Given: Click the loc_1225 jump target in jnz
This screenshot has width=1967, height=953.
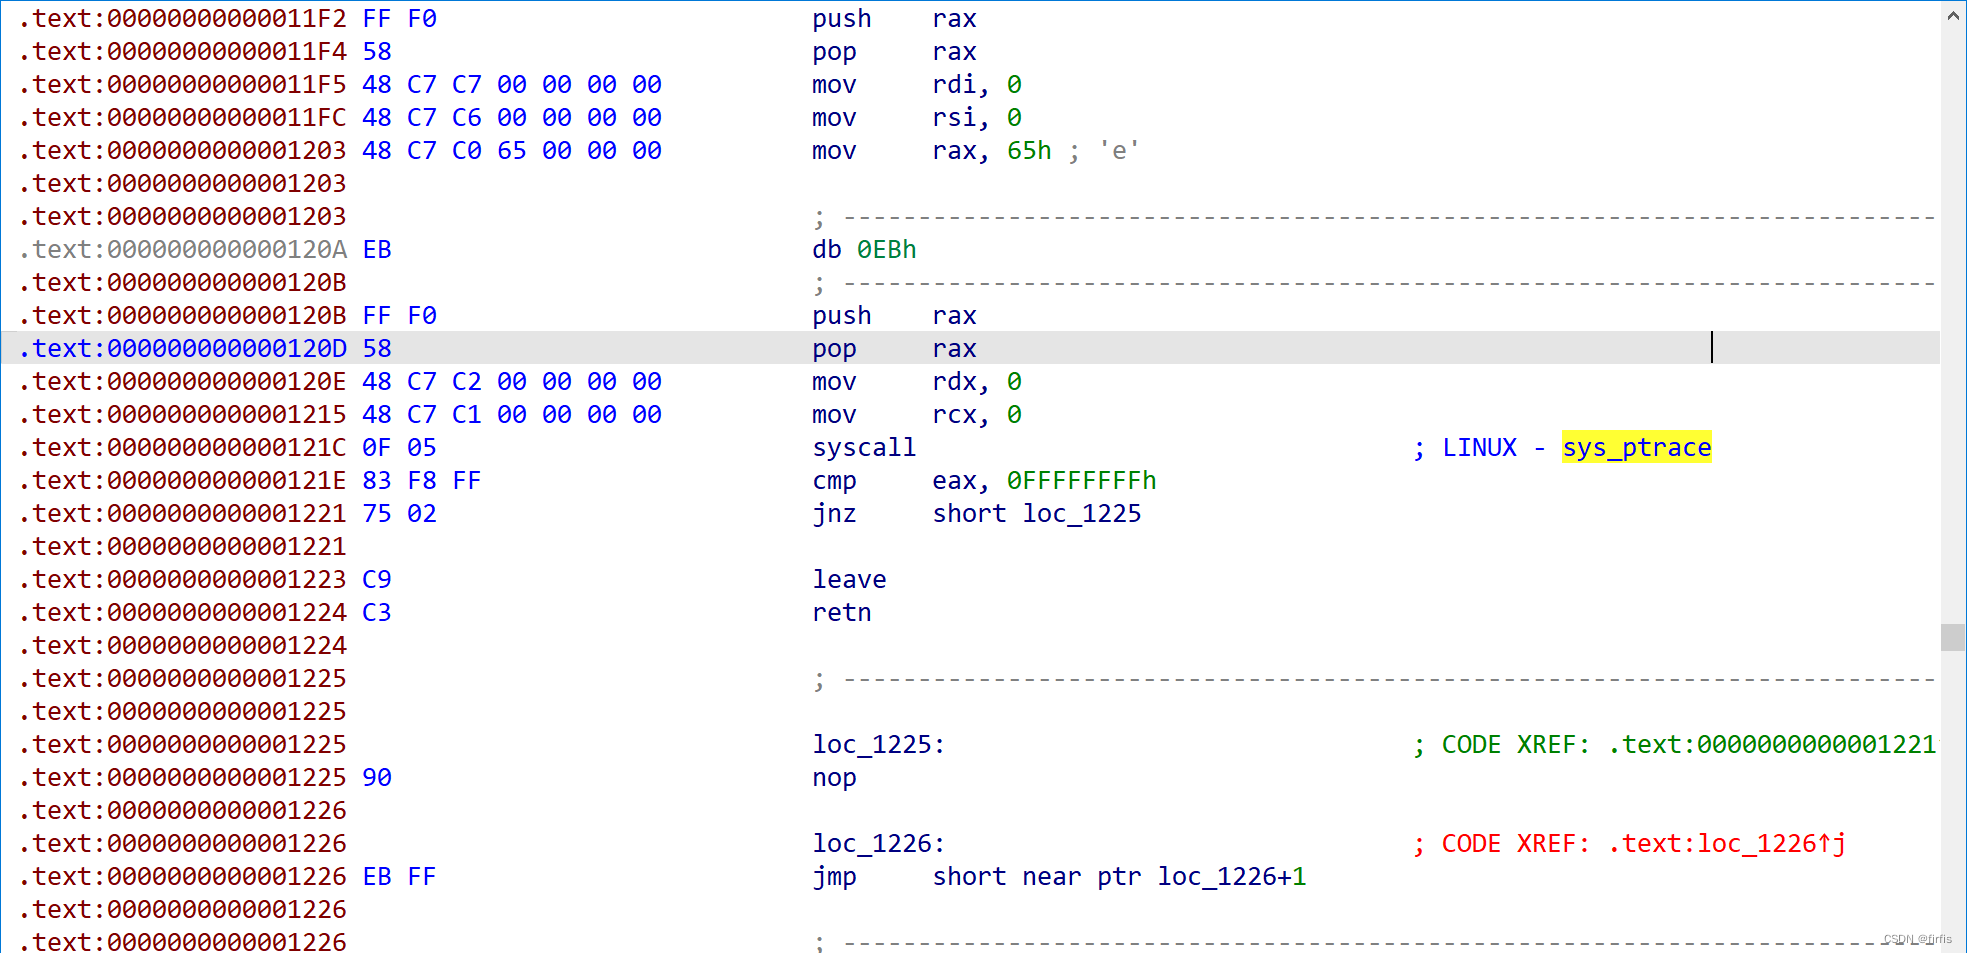Looking at the screenshot, I should point(1081,514).
